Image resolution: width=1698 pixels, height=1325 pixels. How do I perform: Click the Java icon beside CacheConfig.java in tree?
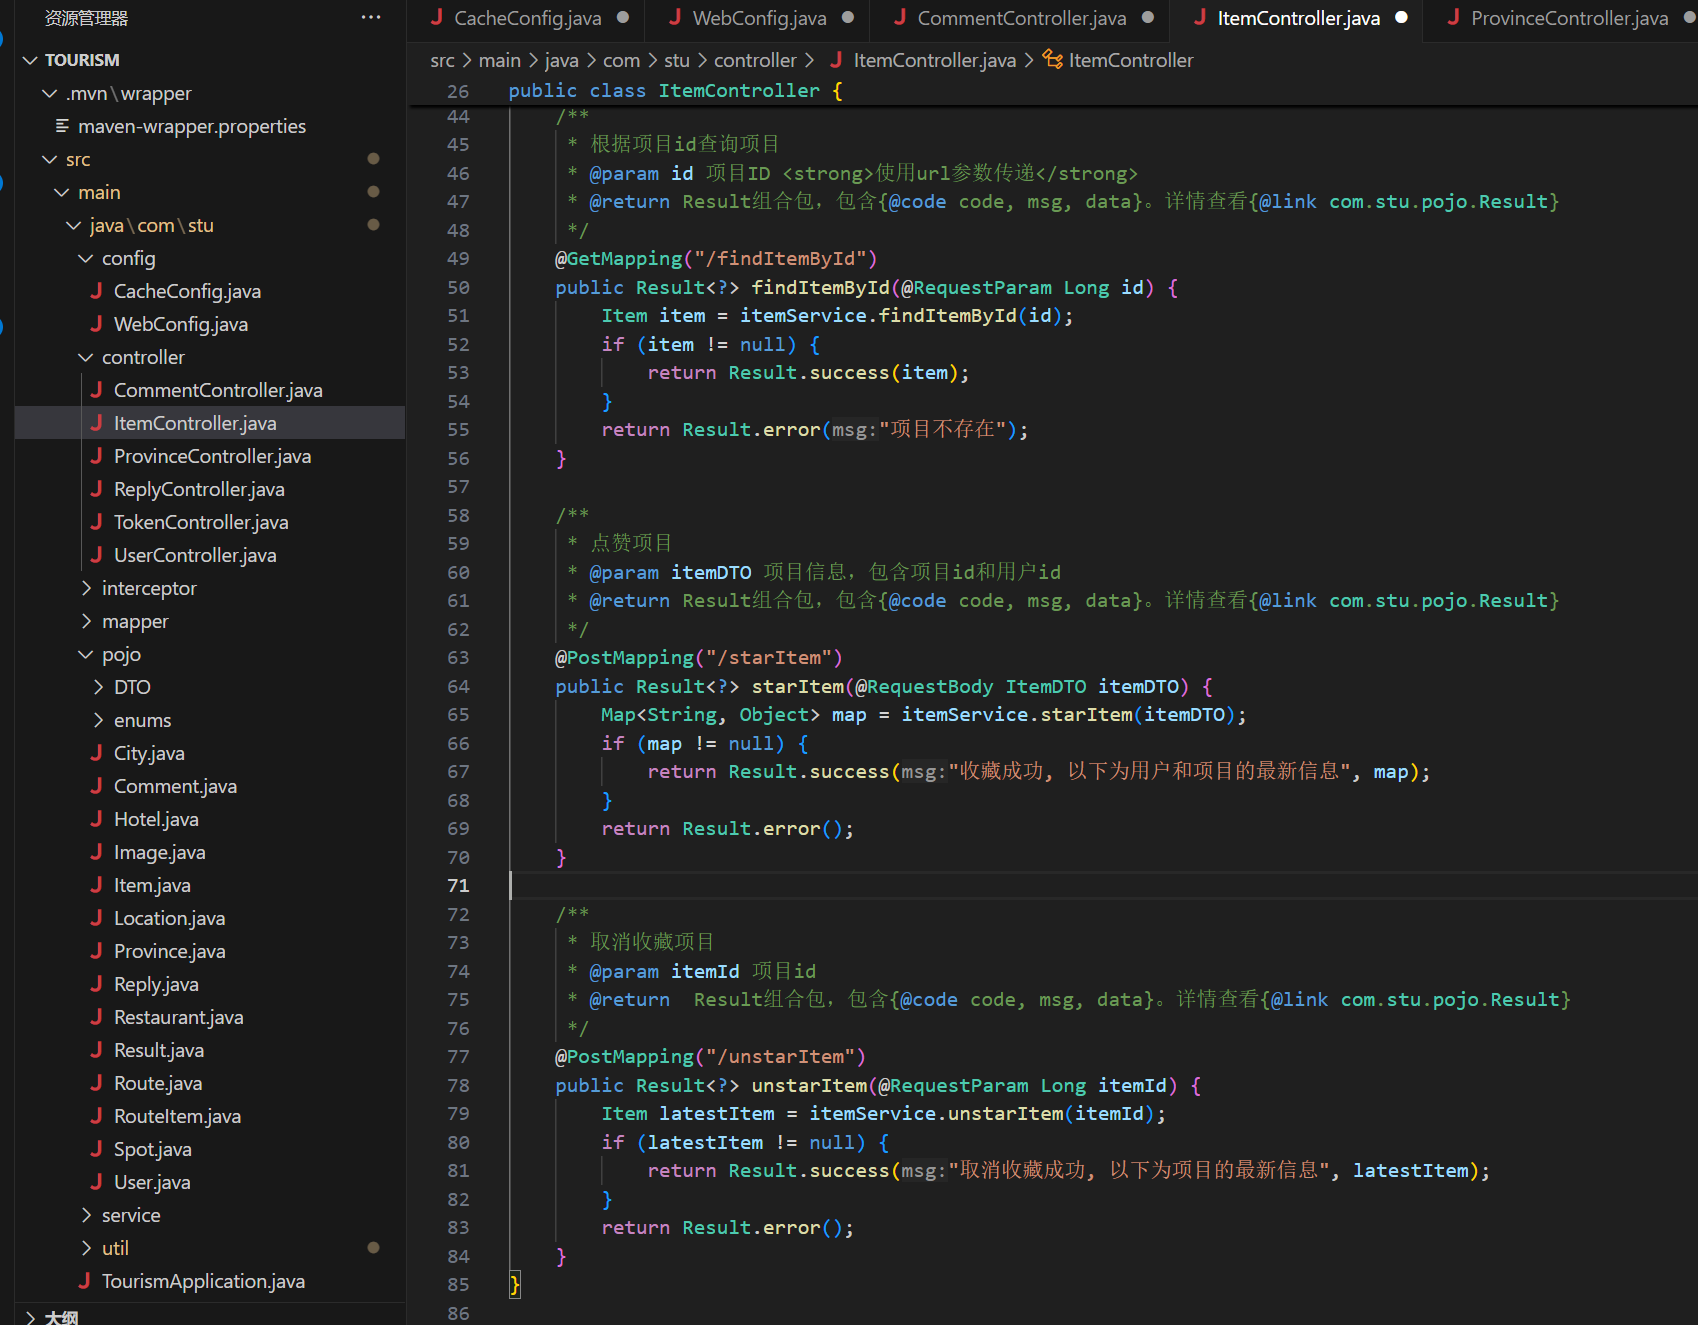coord(96,291)
